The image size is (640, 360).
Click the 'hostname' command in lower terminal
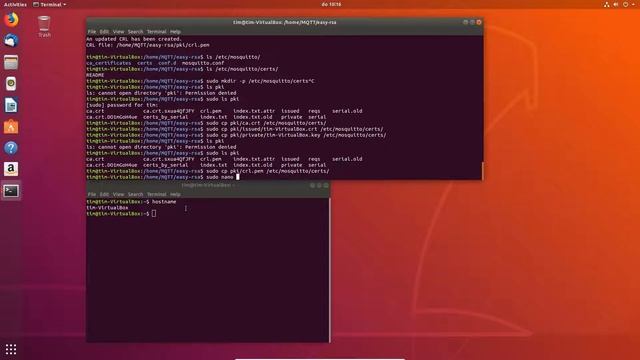(164, 202)
